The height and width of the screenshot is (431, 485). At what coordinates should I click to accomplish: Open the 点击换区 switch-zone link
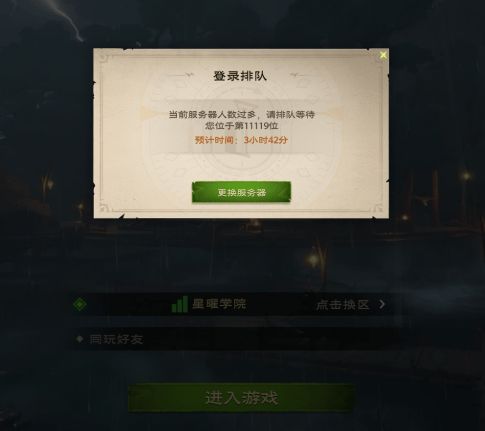pos(343,304)
